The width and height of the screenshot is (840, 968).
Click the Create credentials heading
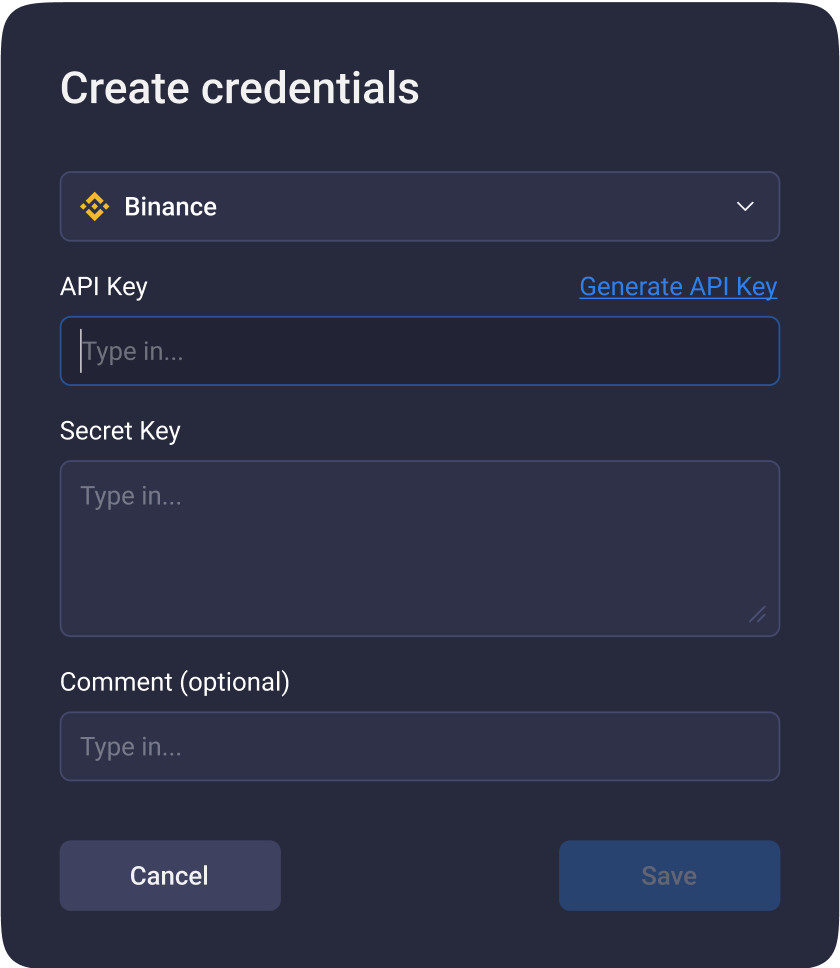[x=240, y=89]
